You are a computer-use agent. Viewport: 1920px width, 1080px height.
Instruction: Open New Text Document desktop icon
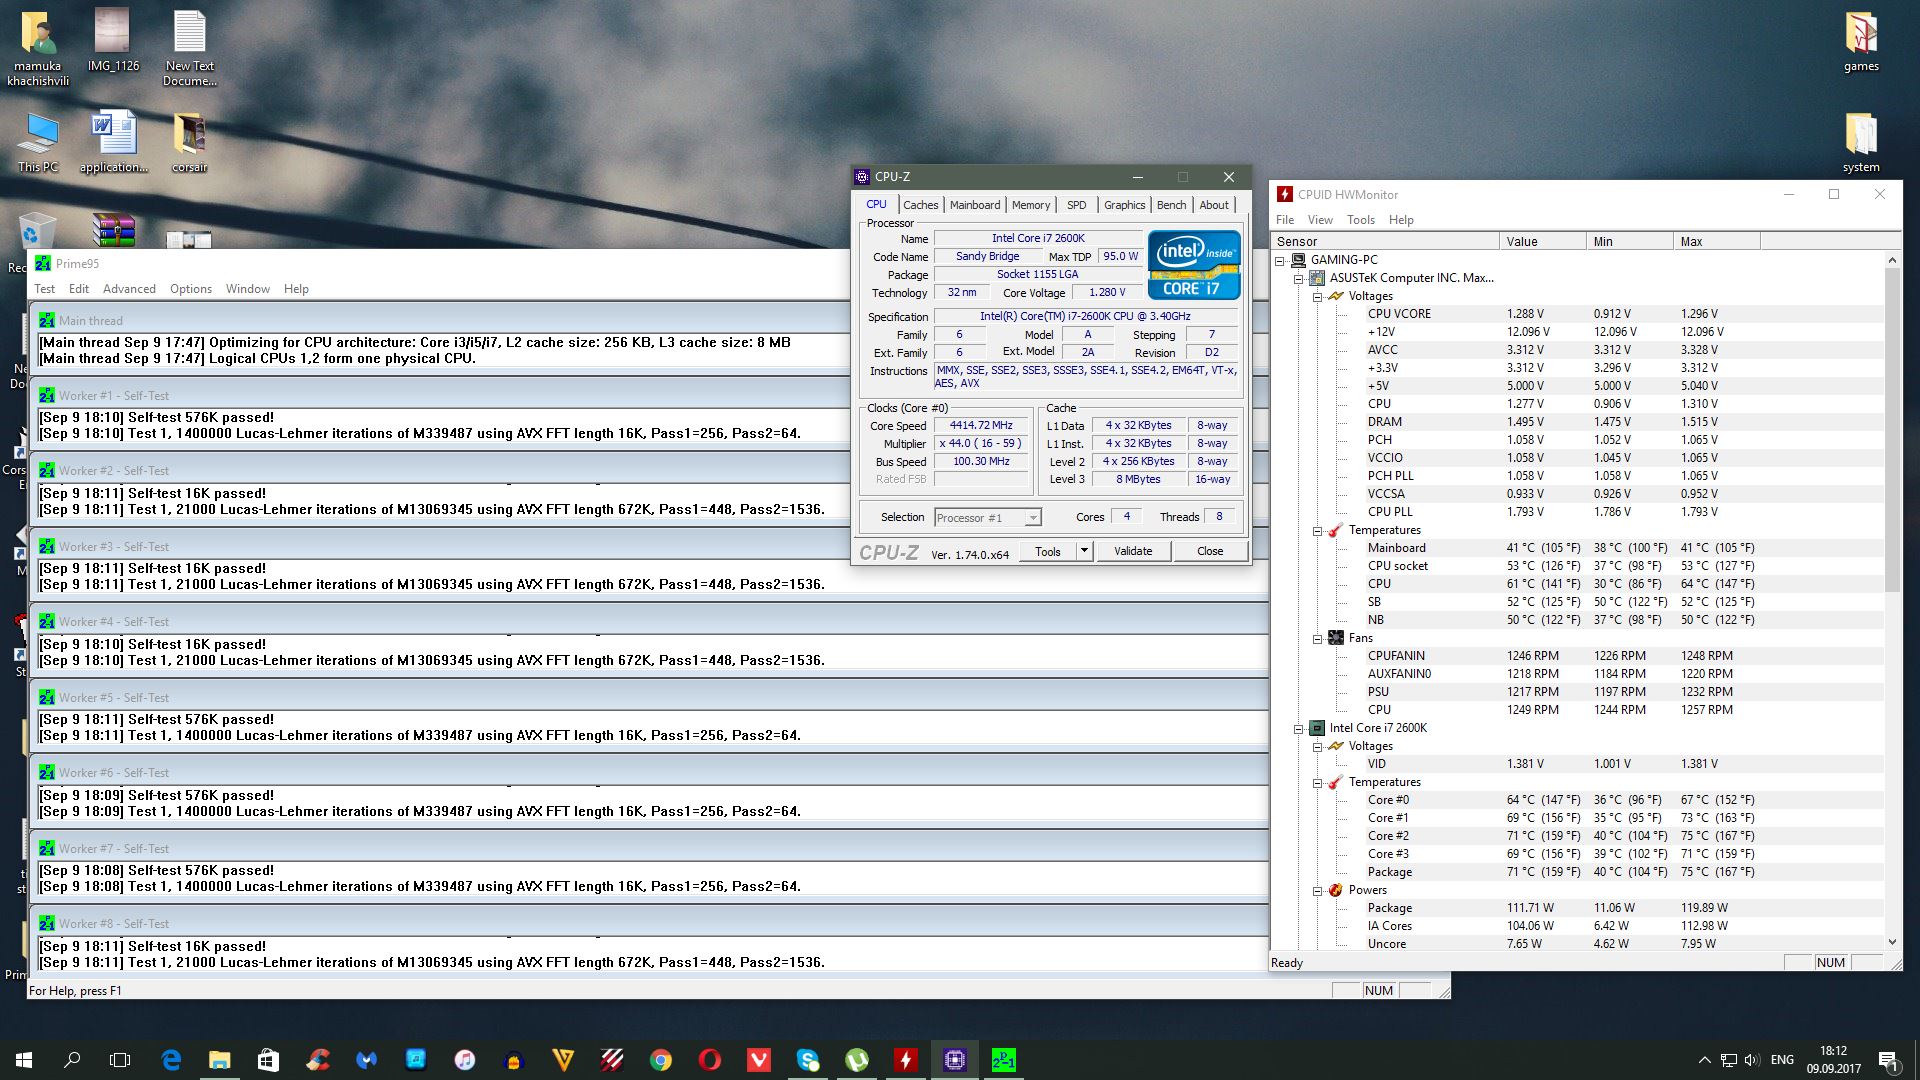point(189,48)
